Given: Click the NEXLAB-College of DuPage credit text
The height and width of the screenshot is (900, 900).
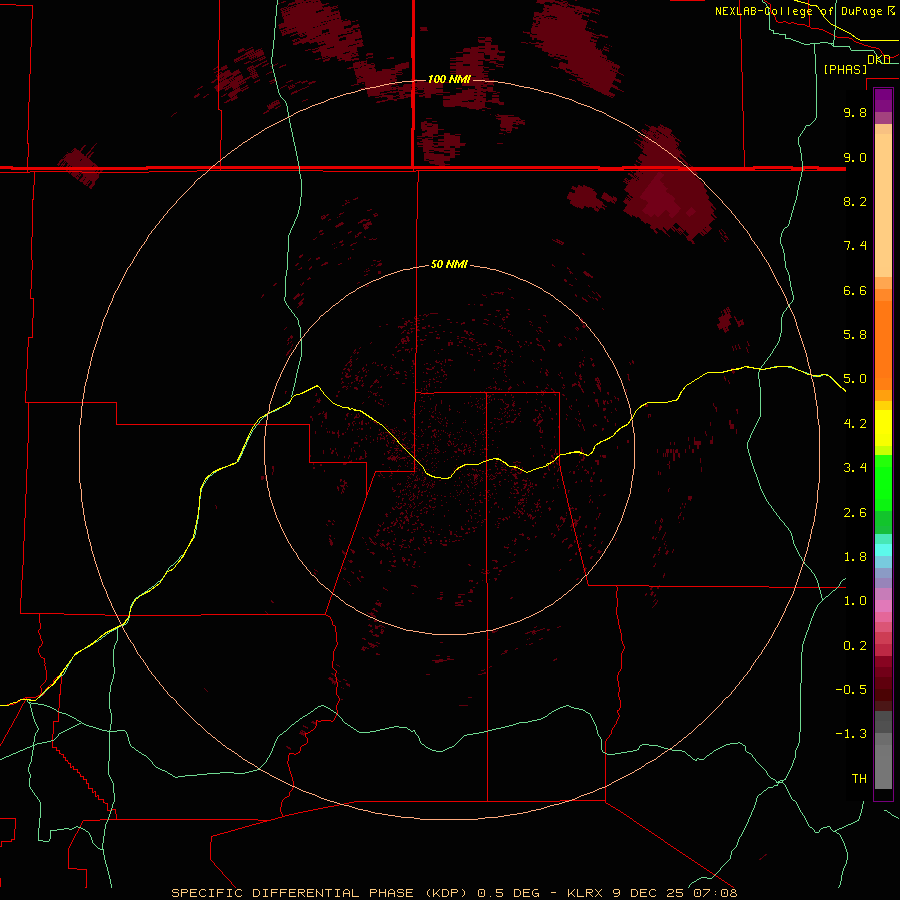Looking at the screenshot, I should tap(799, 11).
